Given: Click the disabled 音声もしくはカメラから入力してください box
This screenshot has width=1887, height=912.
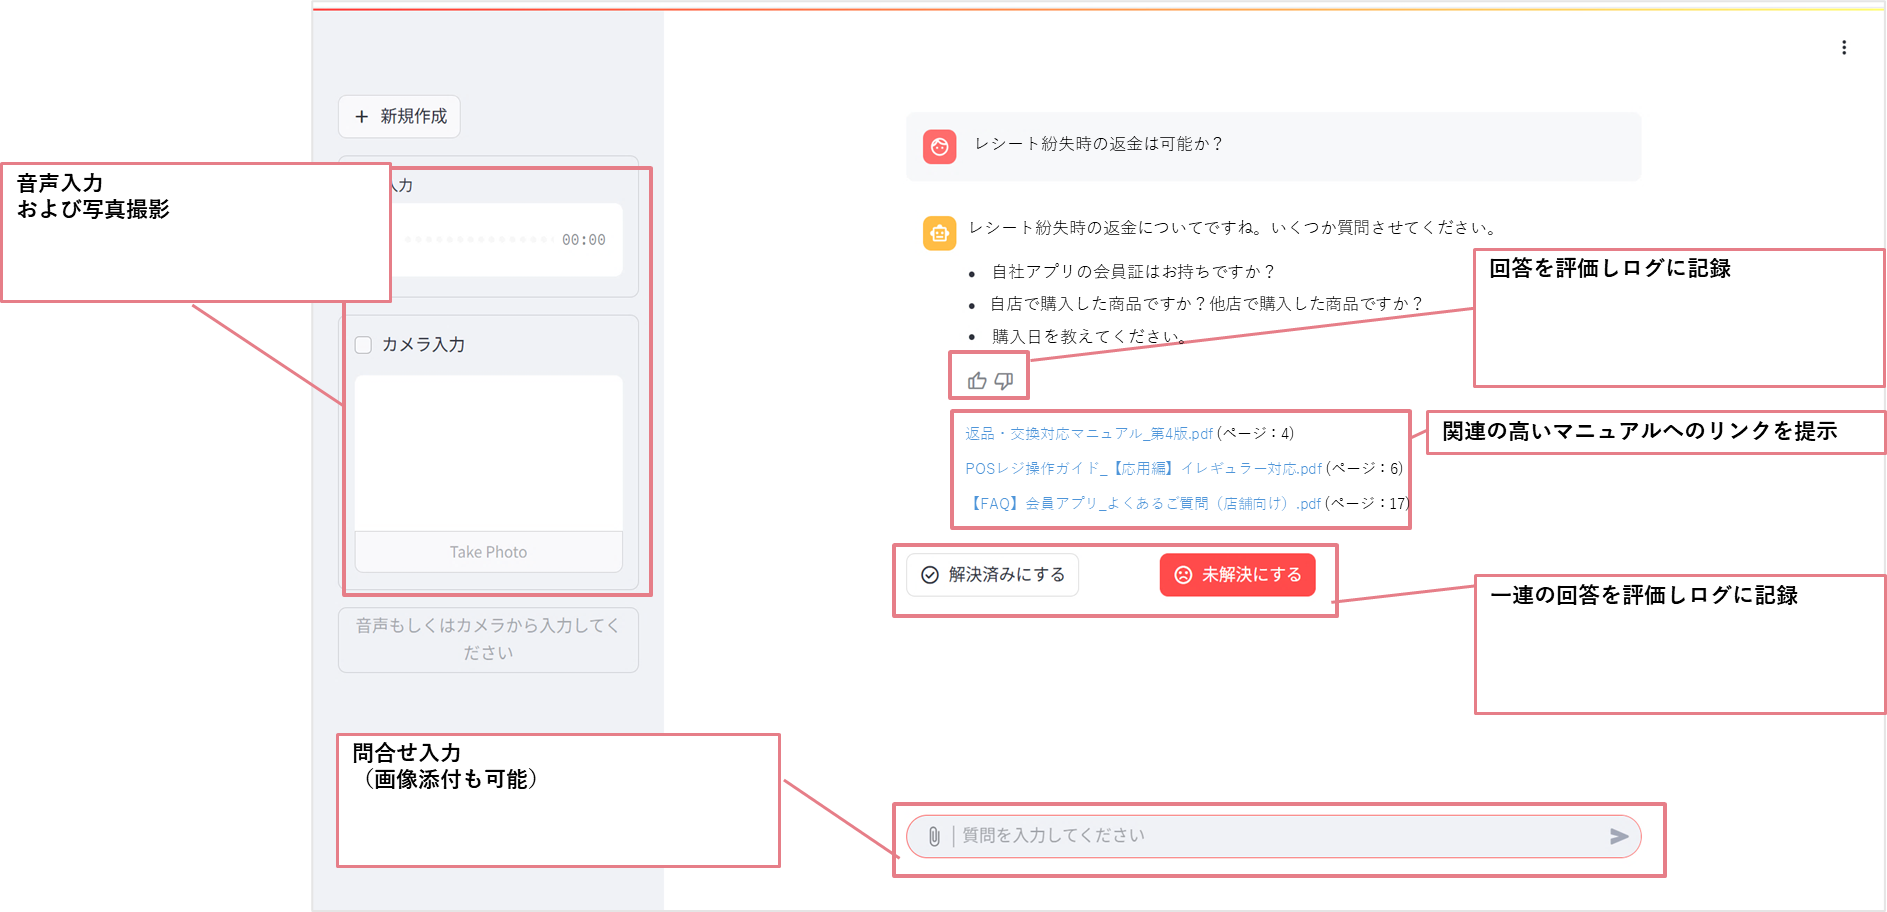Looking at the screenshot, I should tap(488, 640).
